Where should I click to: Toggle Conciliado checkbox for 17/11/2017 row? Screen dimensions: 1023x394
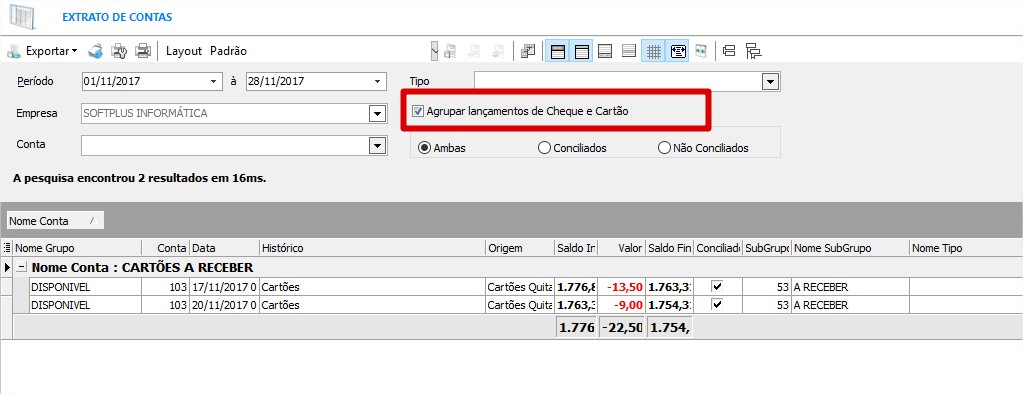(718, 286)
